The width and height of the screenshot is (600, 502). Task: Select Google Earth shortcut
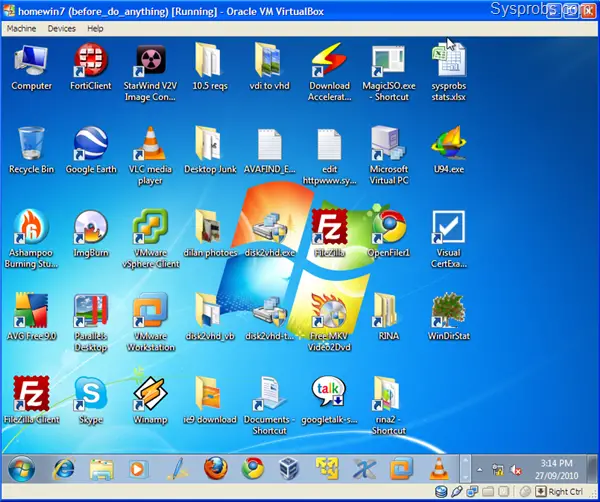91,150
